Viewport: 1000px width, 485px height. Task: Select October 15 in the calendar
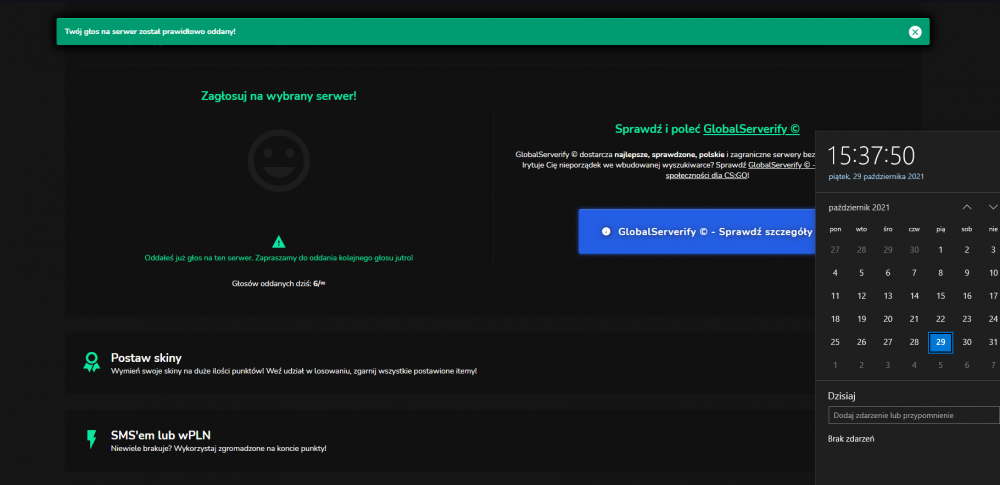[941, 296]
